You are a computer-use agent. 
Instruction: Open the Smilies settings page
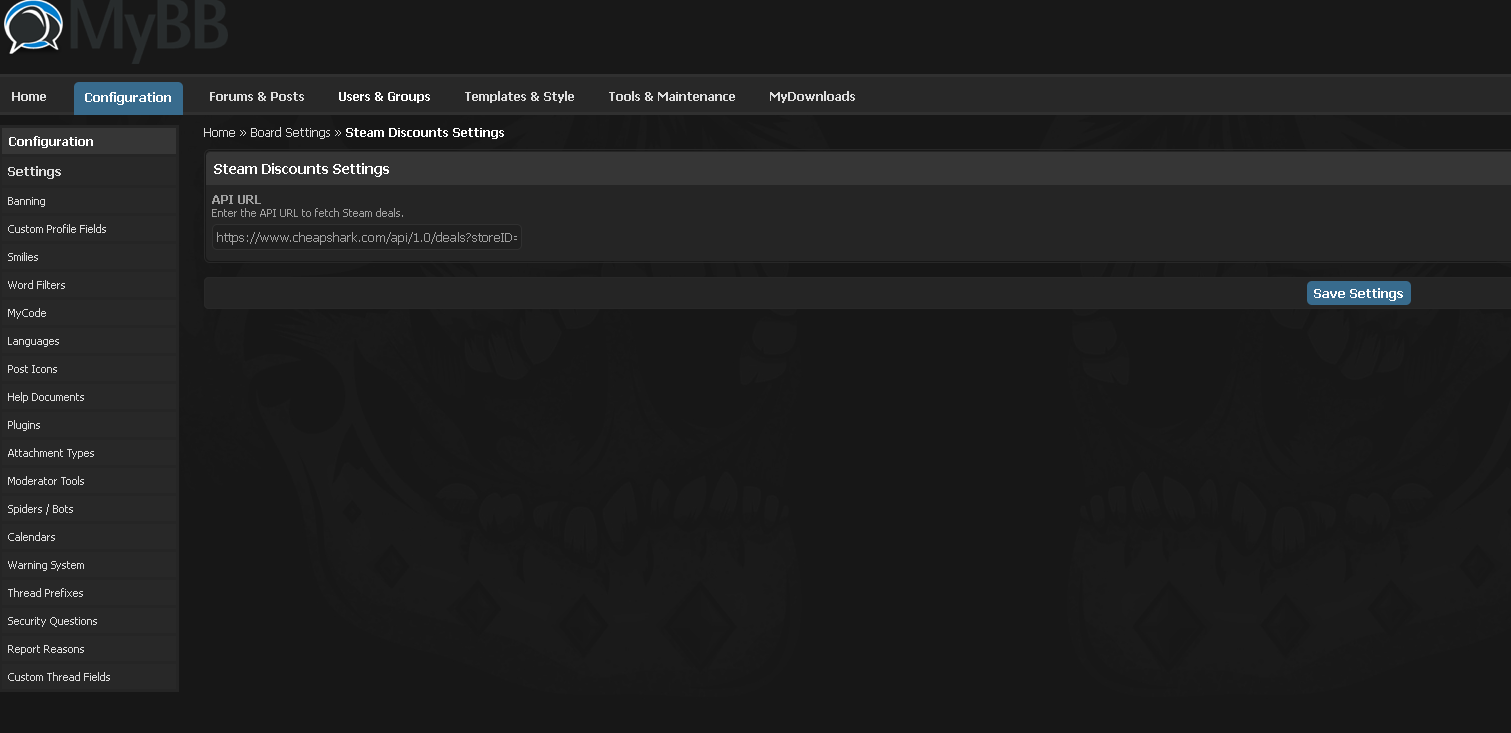23,257
